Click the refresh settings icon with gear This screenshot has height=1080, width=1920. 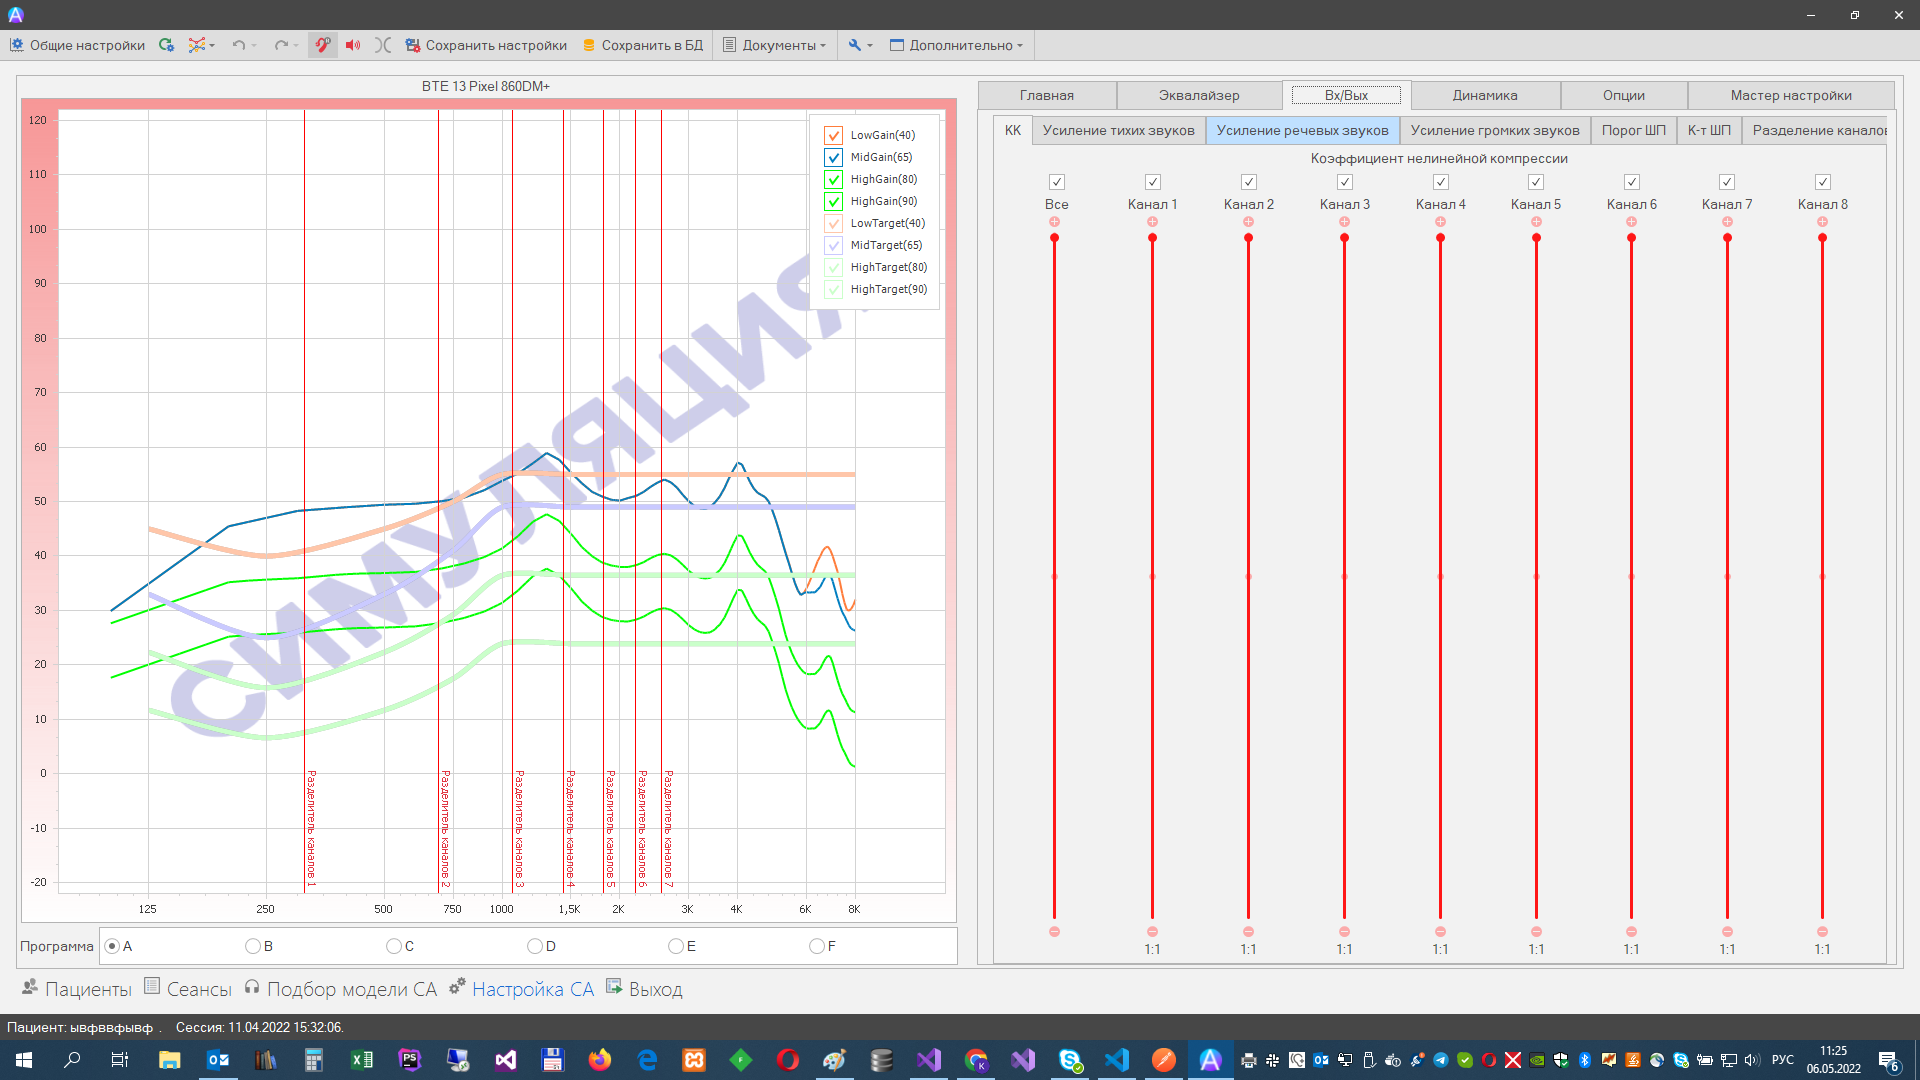pos(166,45)
